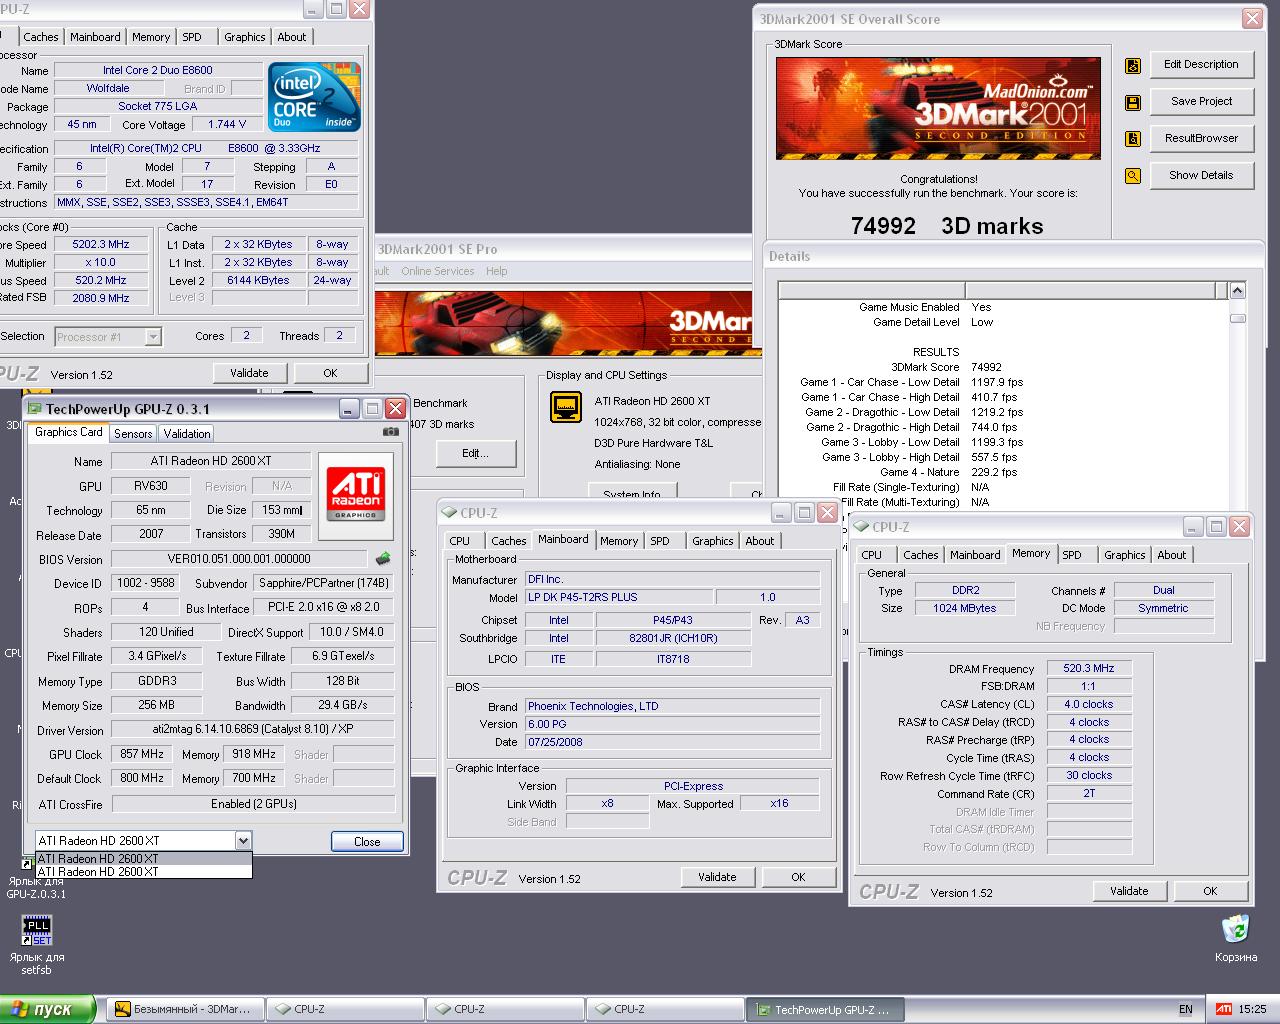Open Help menu in 3DMark2001 SE Pro
The width and height of the screenshot is (1280, 1024).
point(497,271)
